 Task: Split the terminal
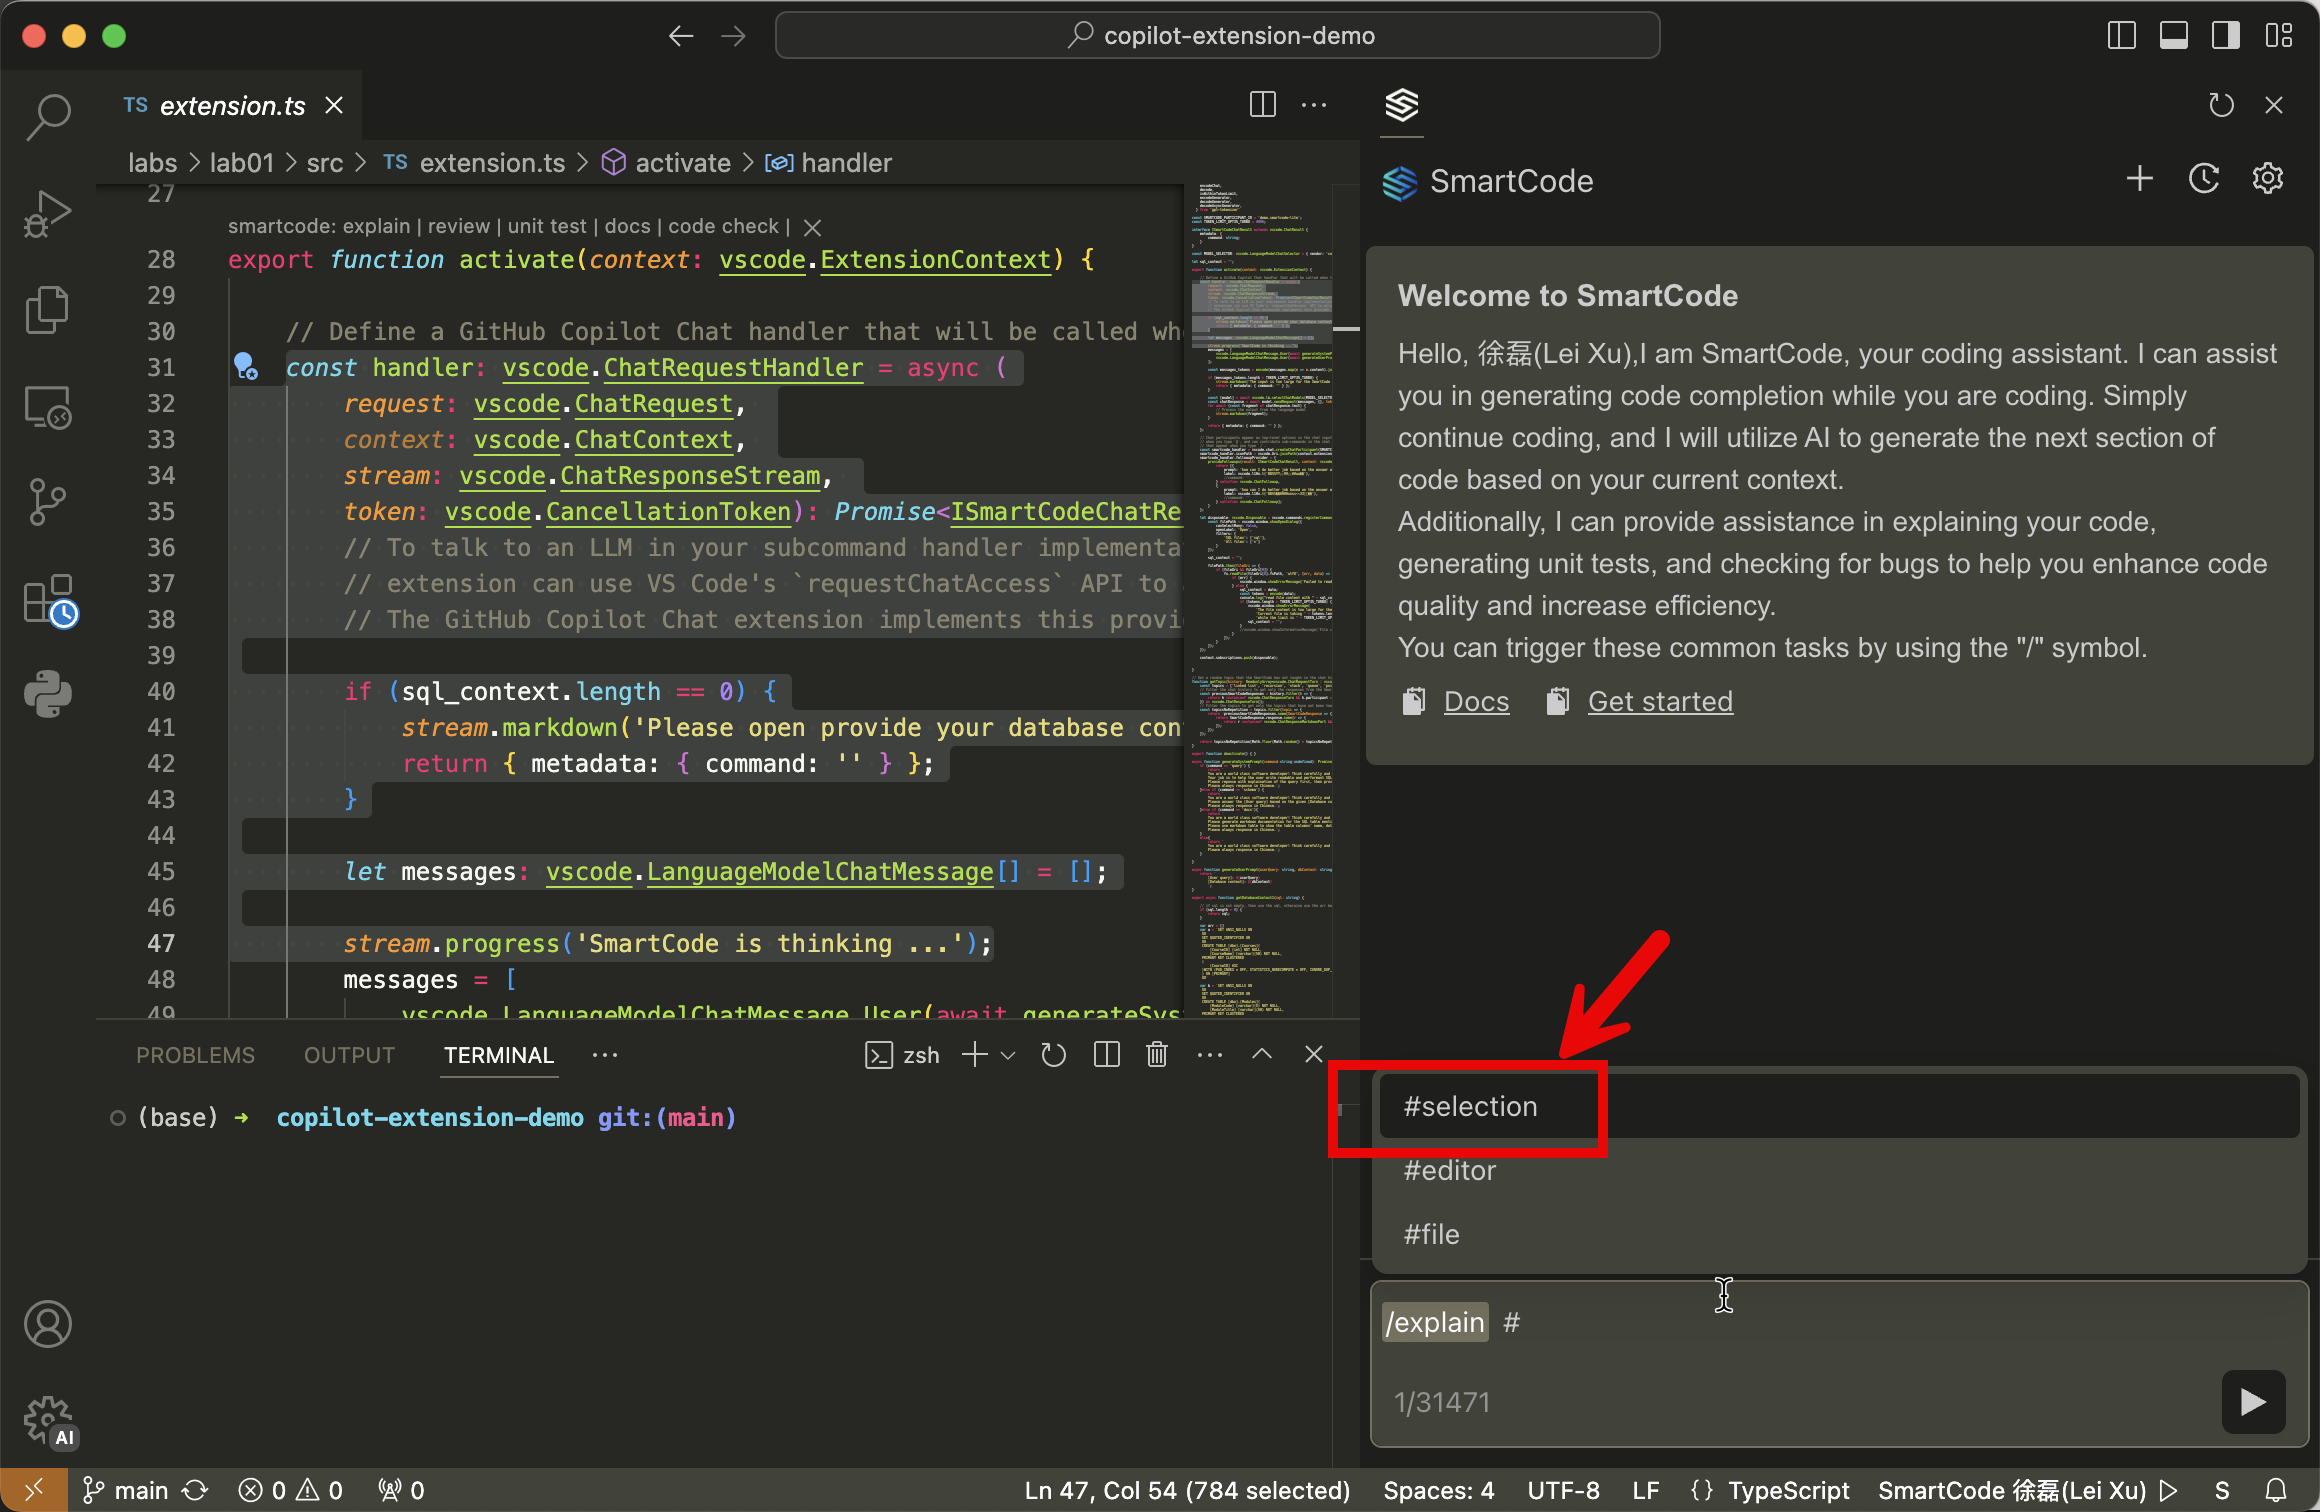tap(1106, 1055)
